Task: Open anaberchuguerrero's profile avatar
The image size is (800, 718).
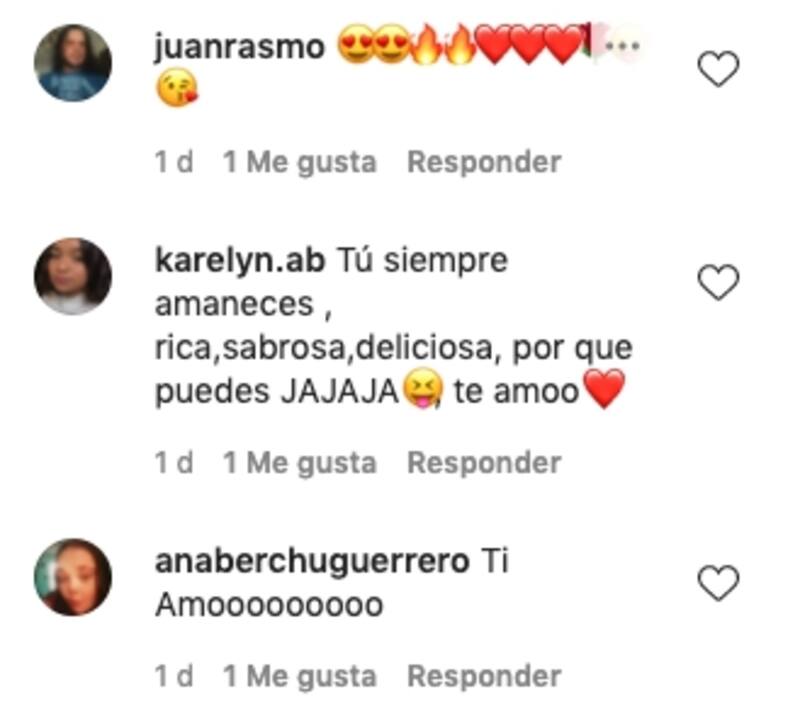Action: [x=72, y=577]
